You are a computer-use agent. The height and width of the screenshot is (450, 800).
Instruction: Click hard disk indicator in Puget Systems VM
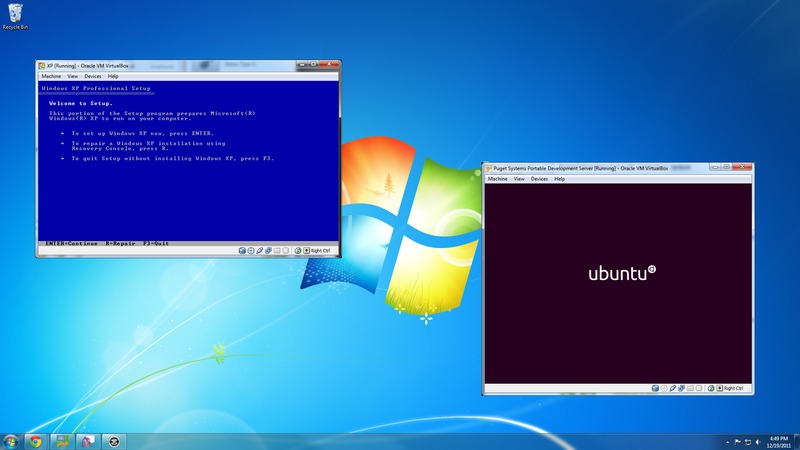pyautogui.click(x=655, y=387)
